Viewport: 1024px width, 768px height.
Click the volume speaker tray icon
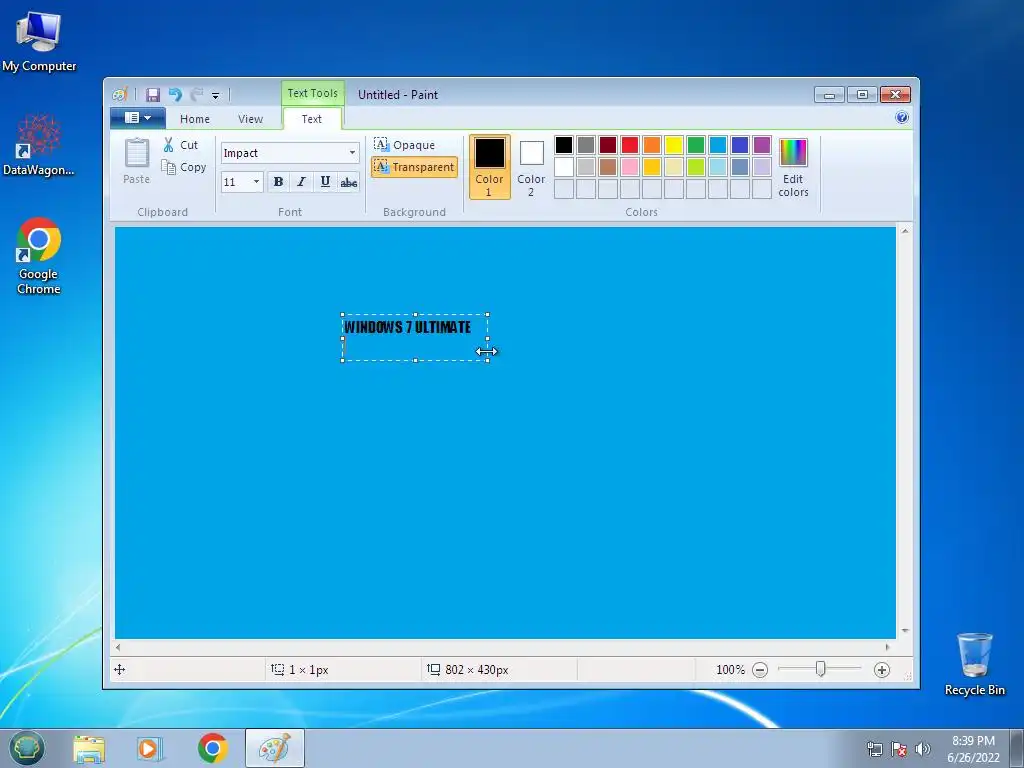923,749
